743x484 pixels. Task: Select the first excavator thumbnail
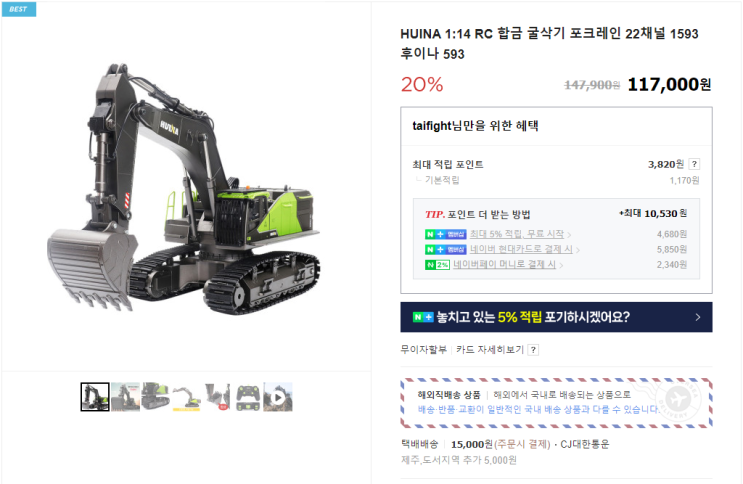(x=95, y=397)
